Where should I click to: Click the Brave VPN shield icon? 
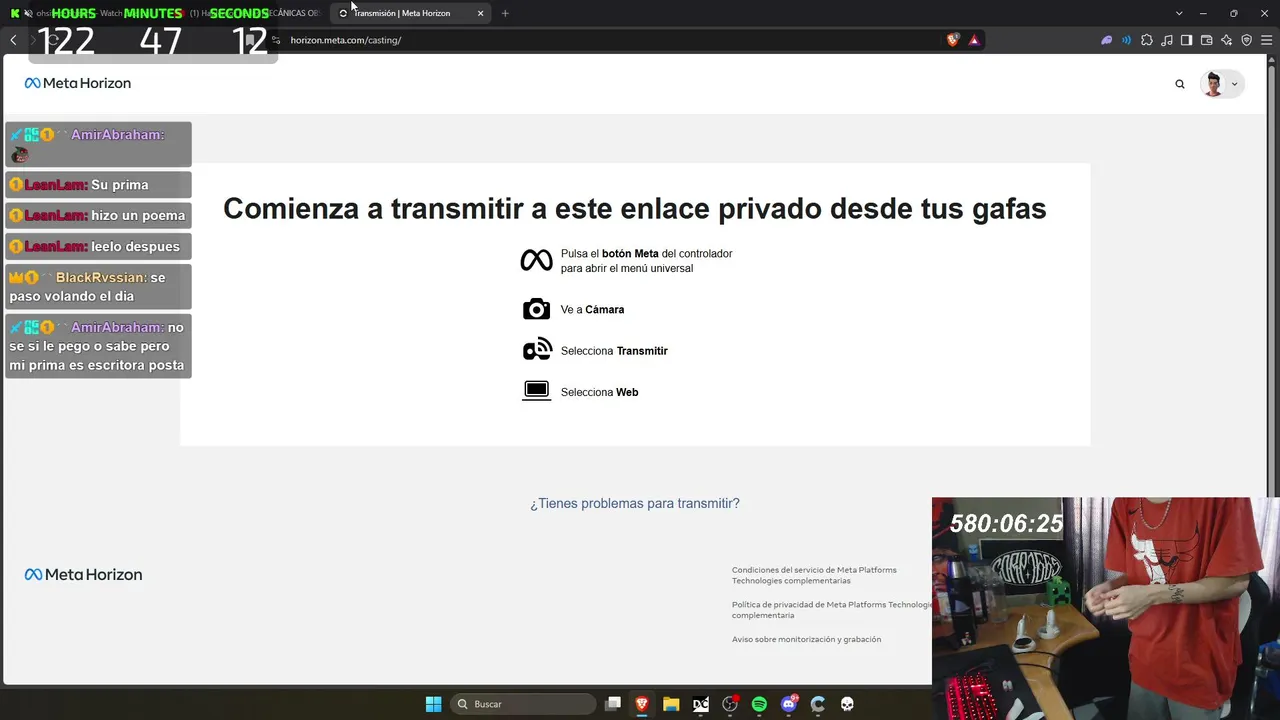tap(1246, 40)
